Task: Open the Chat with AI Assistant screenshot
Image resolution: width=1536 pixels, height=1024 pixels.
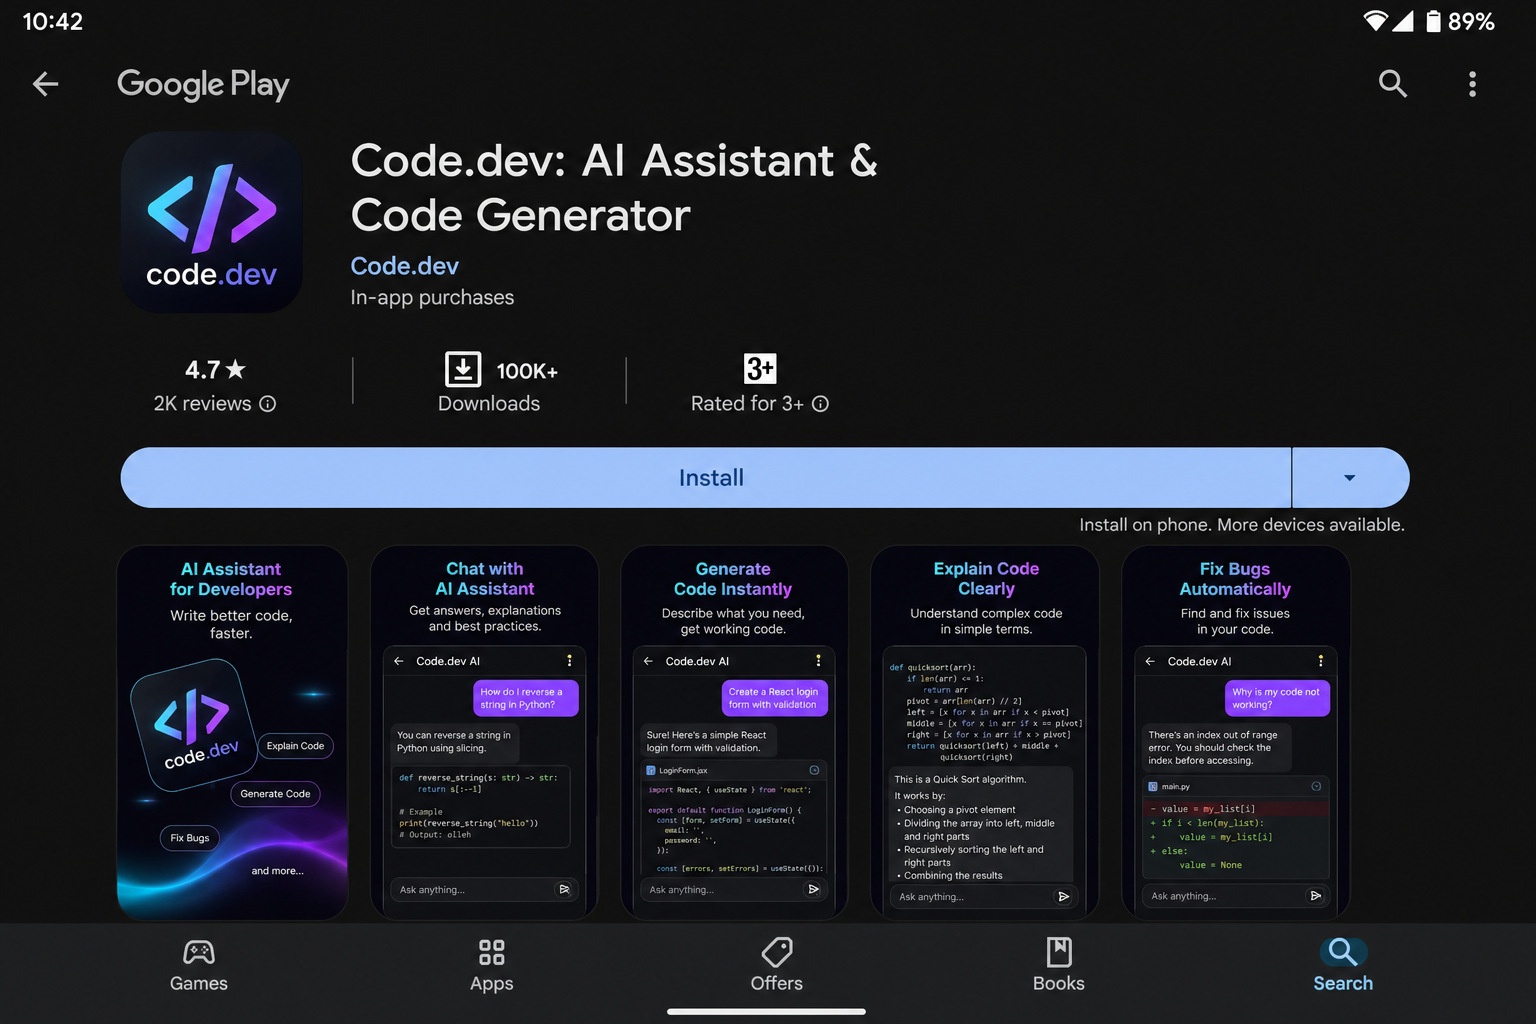Action: point(485,732)
